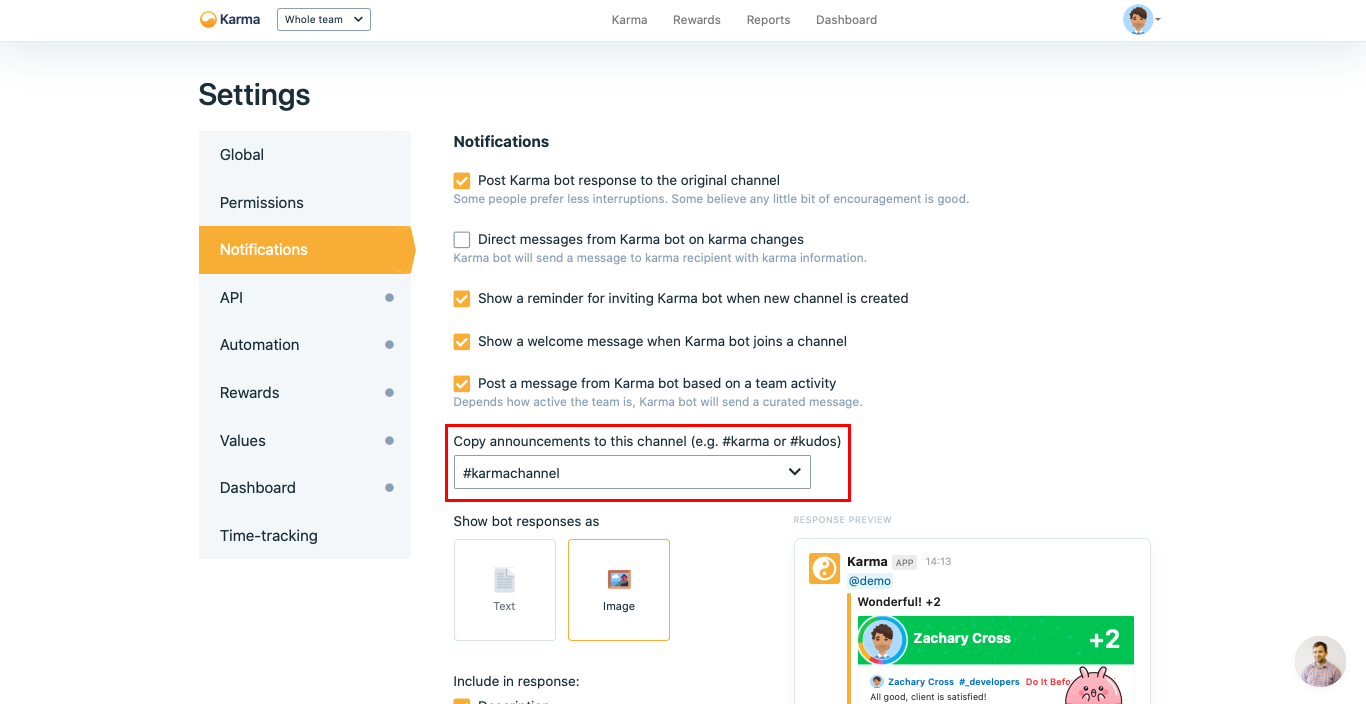The image size is (1366, 704).
Task: Open the user avatar menu
Action: tap(1138, 19)
